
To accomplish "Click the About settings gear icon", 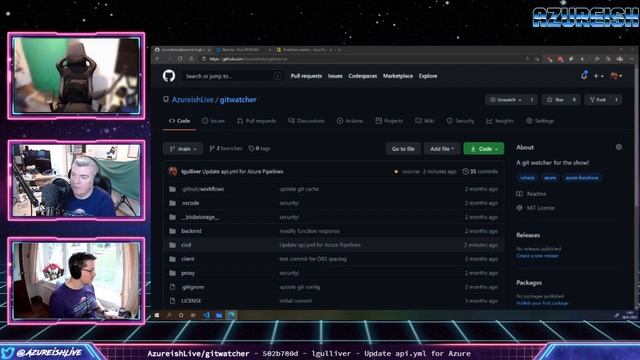I will click(x=619, y=147).
